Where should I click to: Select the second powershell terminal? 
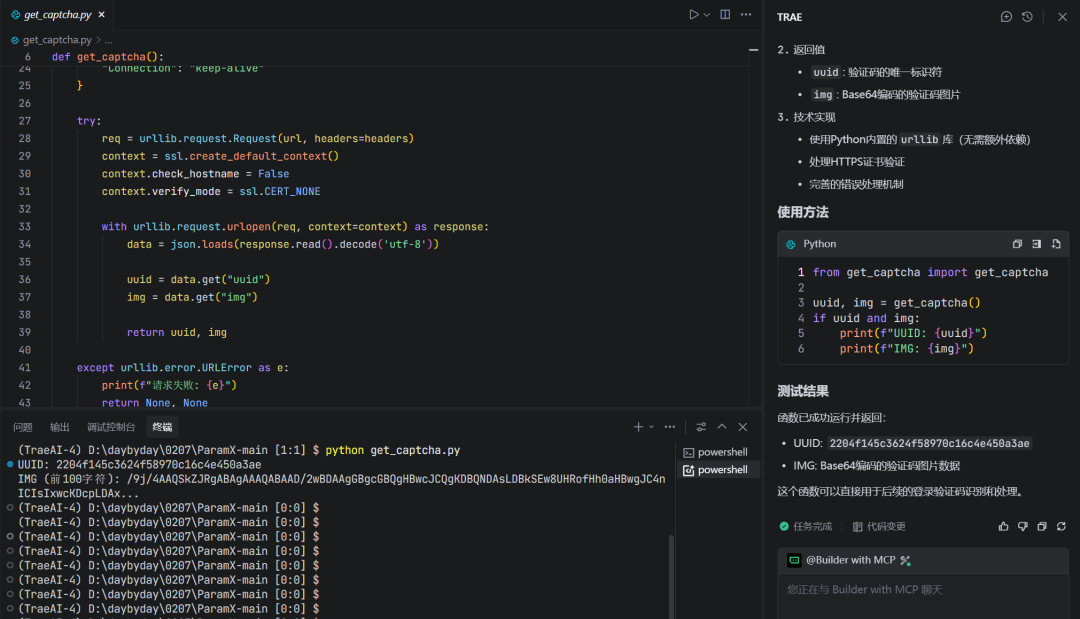point(715,470)
